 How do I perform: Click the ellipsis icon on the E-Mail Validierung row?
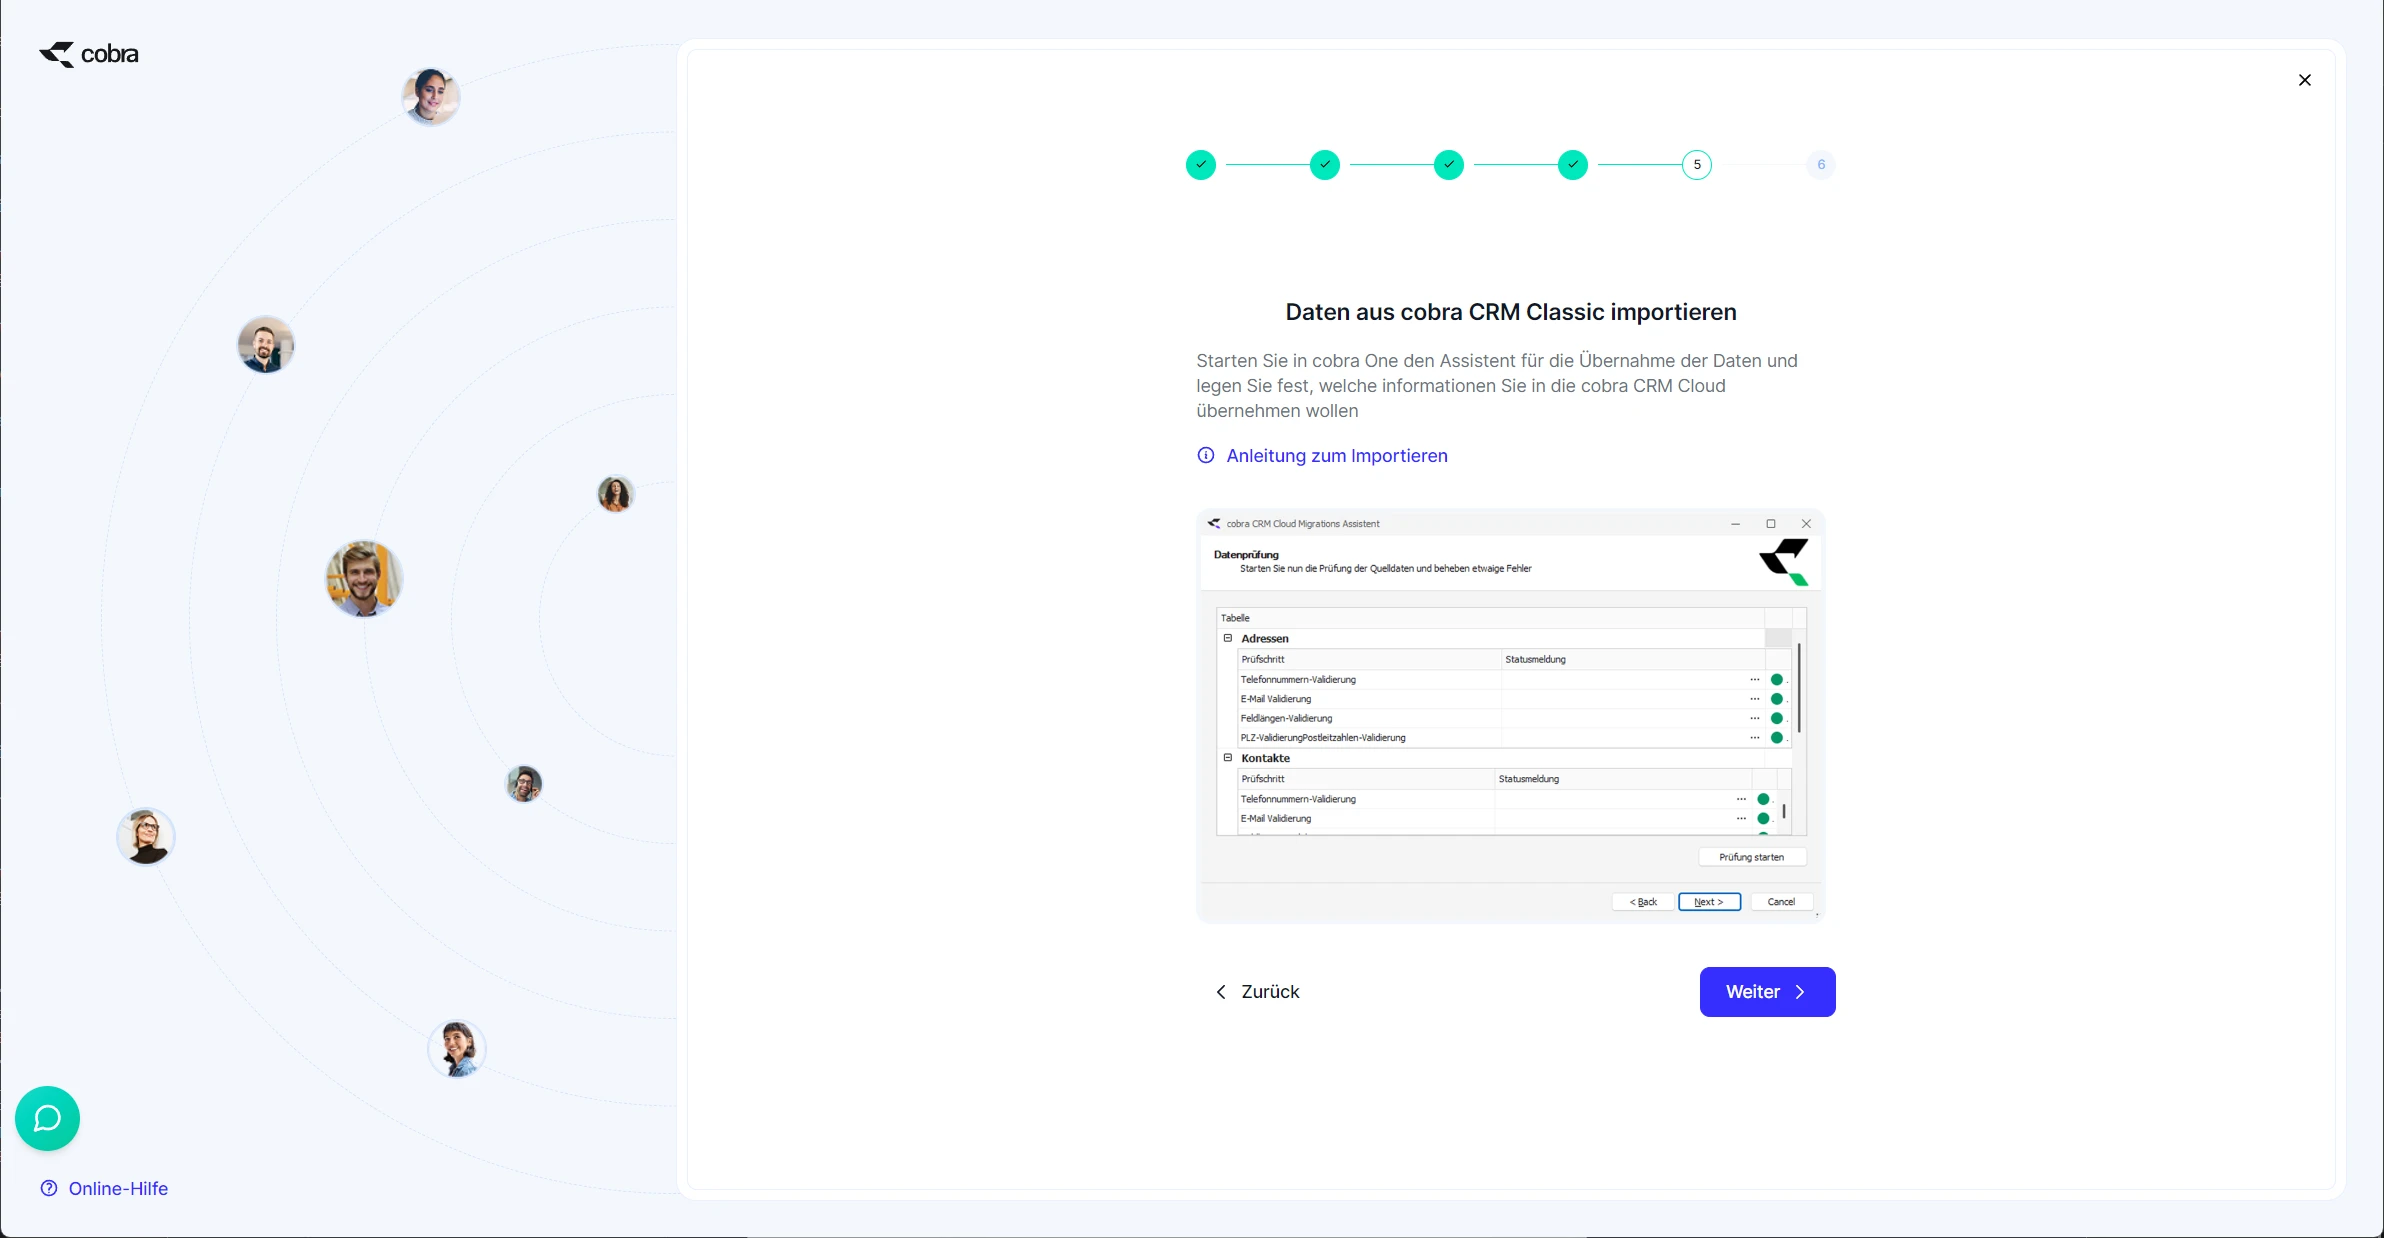click(1755, 698)
